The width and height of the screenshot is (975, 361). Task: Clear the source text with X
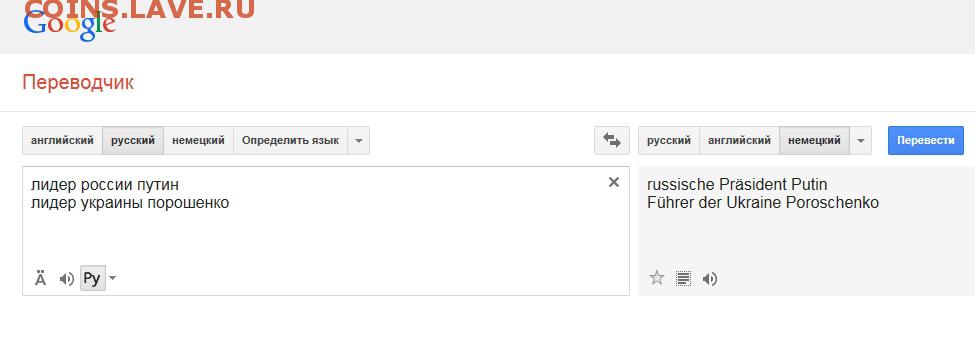(x=614, y=182)
